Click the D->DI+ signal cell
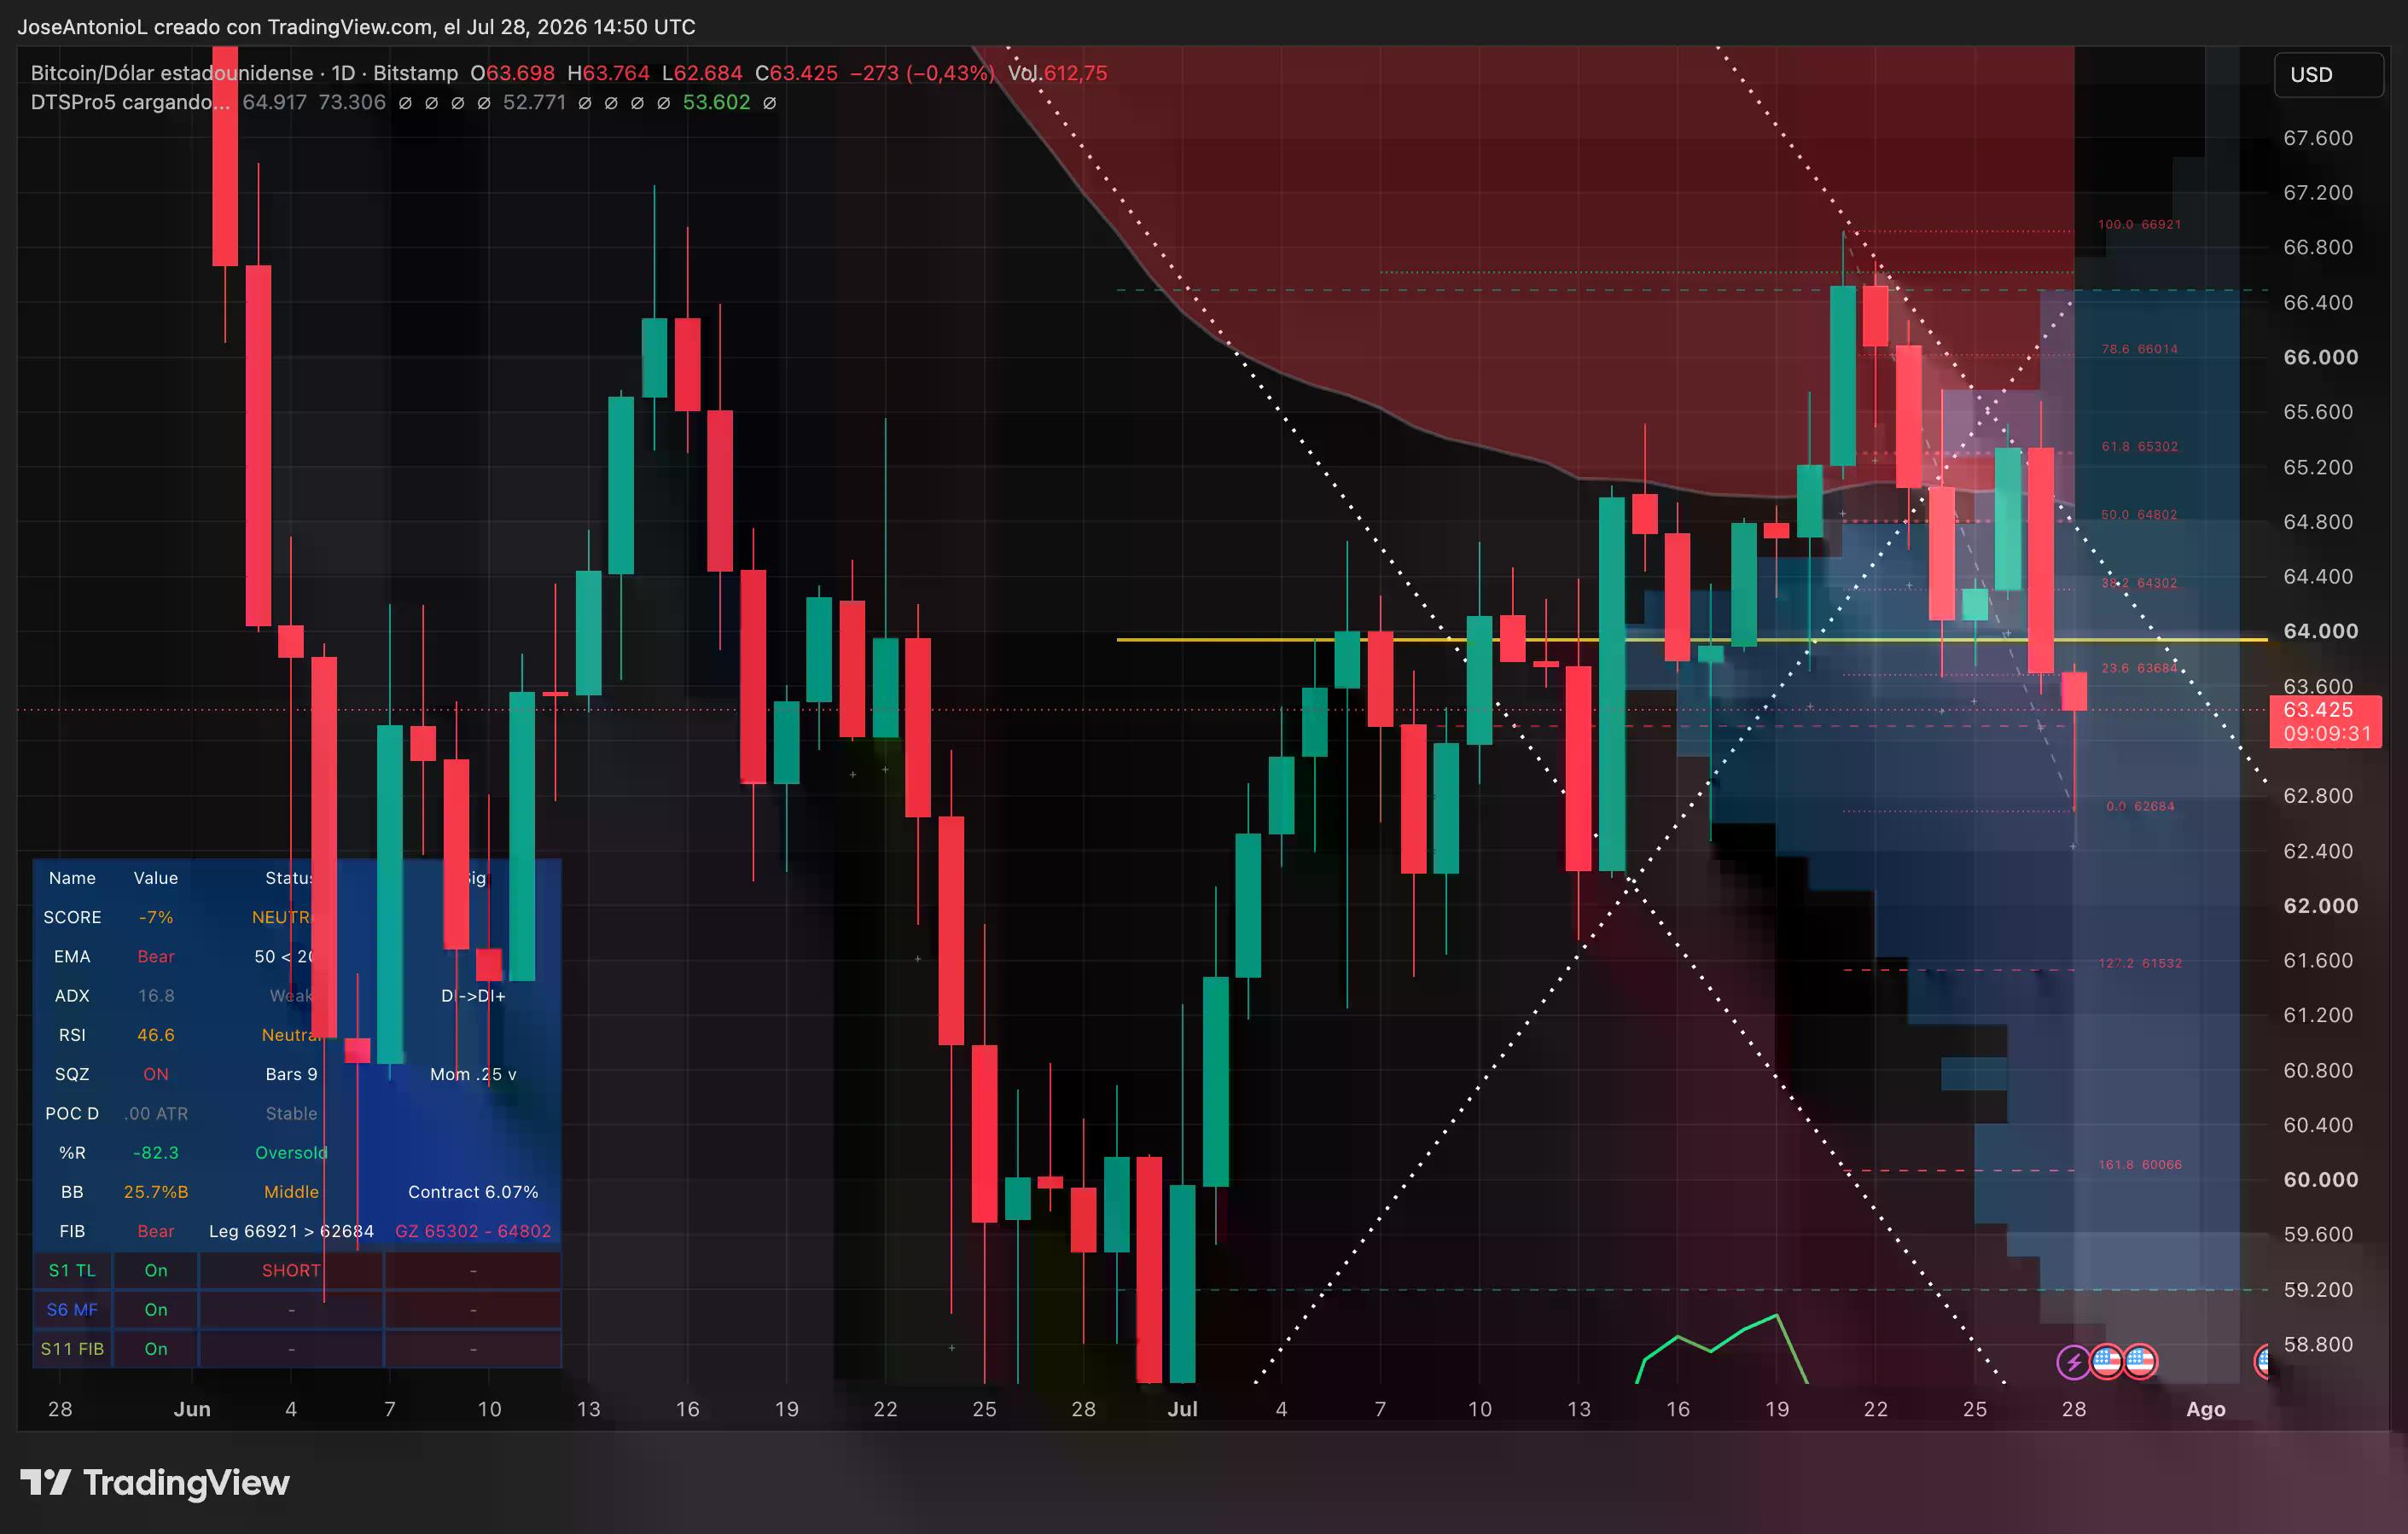The image size is (2408, 1534). (473, 995)
